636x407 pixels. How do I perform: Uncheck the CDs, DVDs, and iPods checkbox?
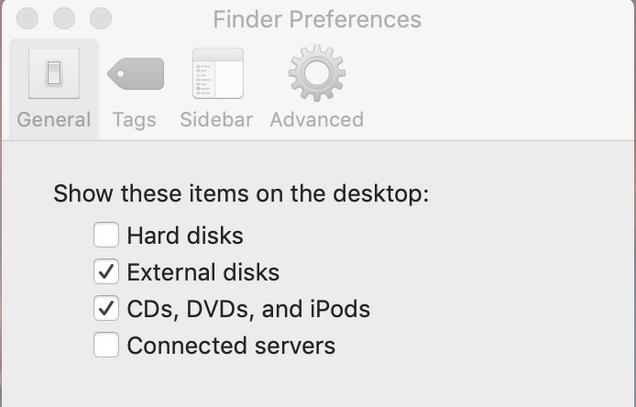(106, 308)
